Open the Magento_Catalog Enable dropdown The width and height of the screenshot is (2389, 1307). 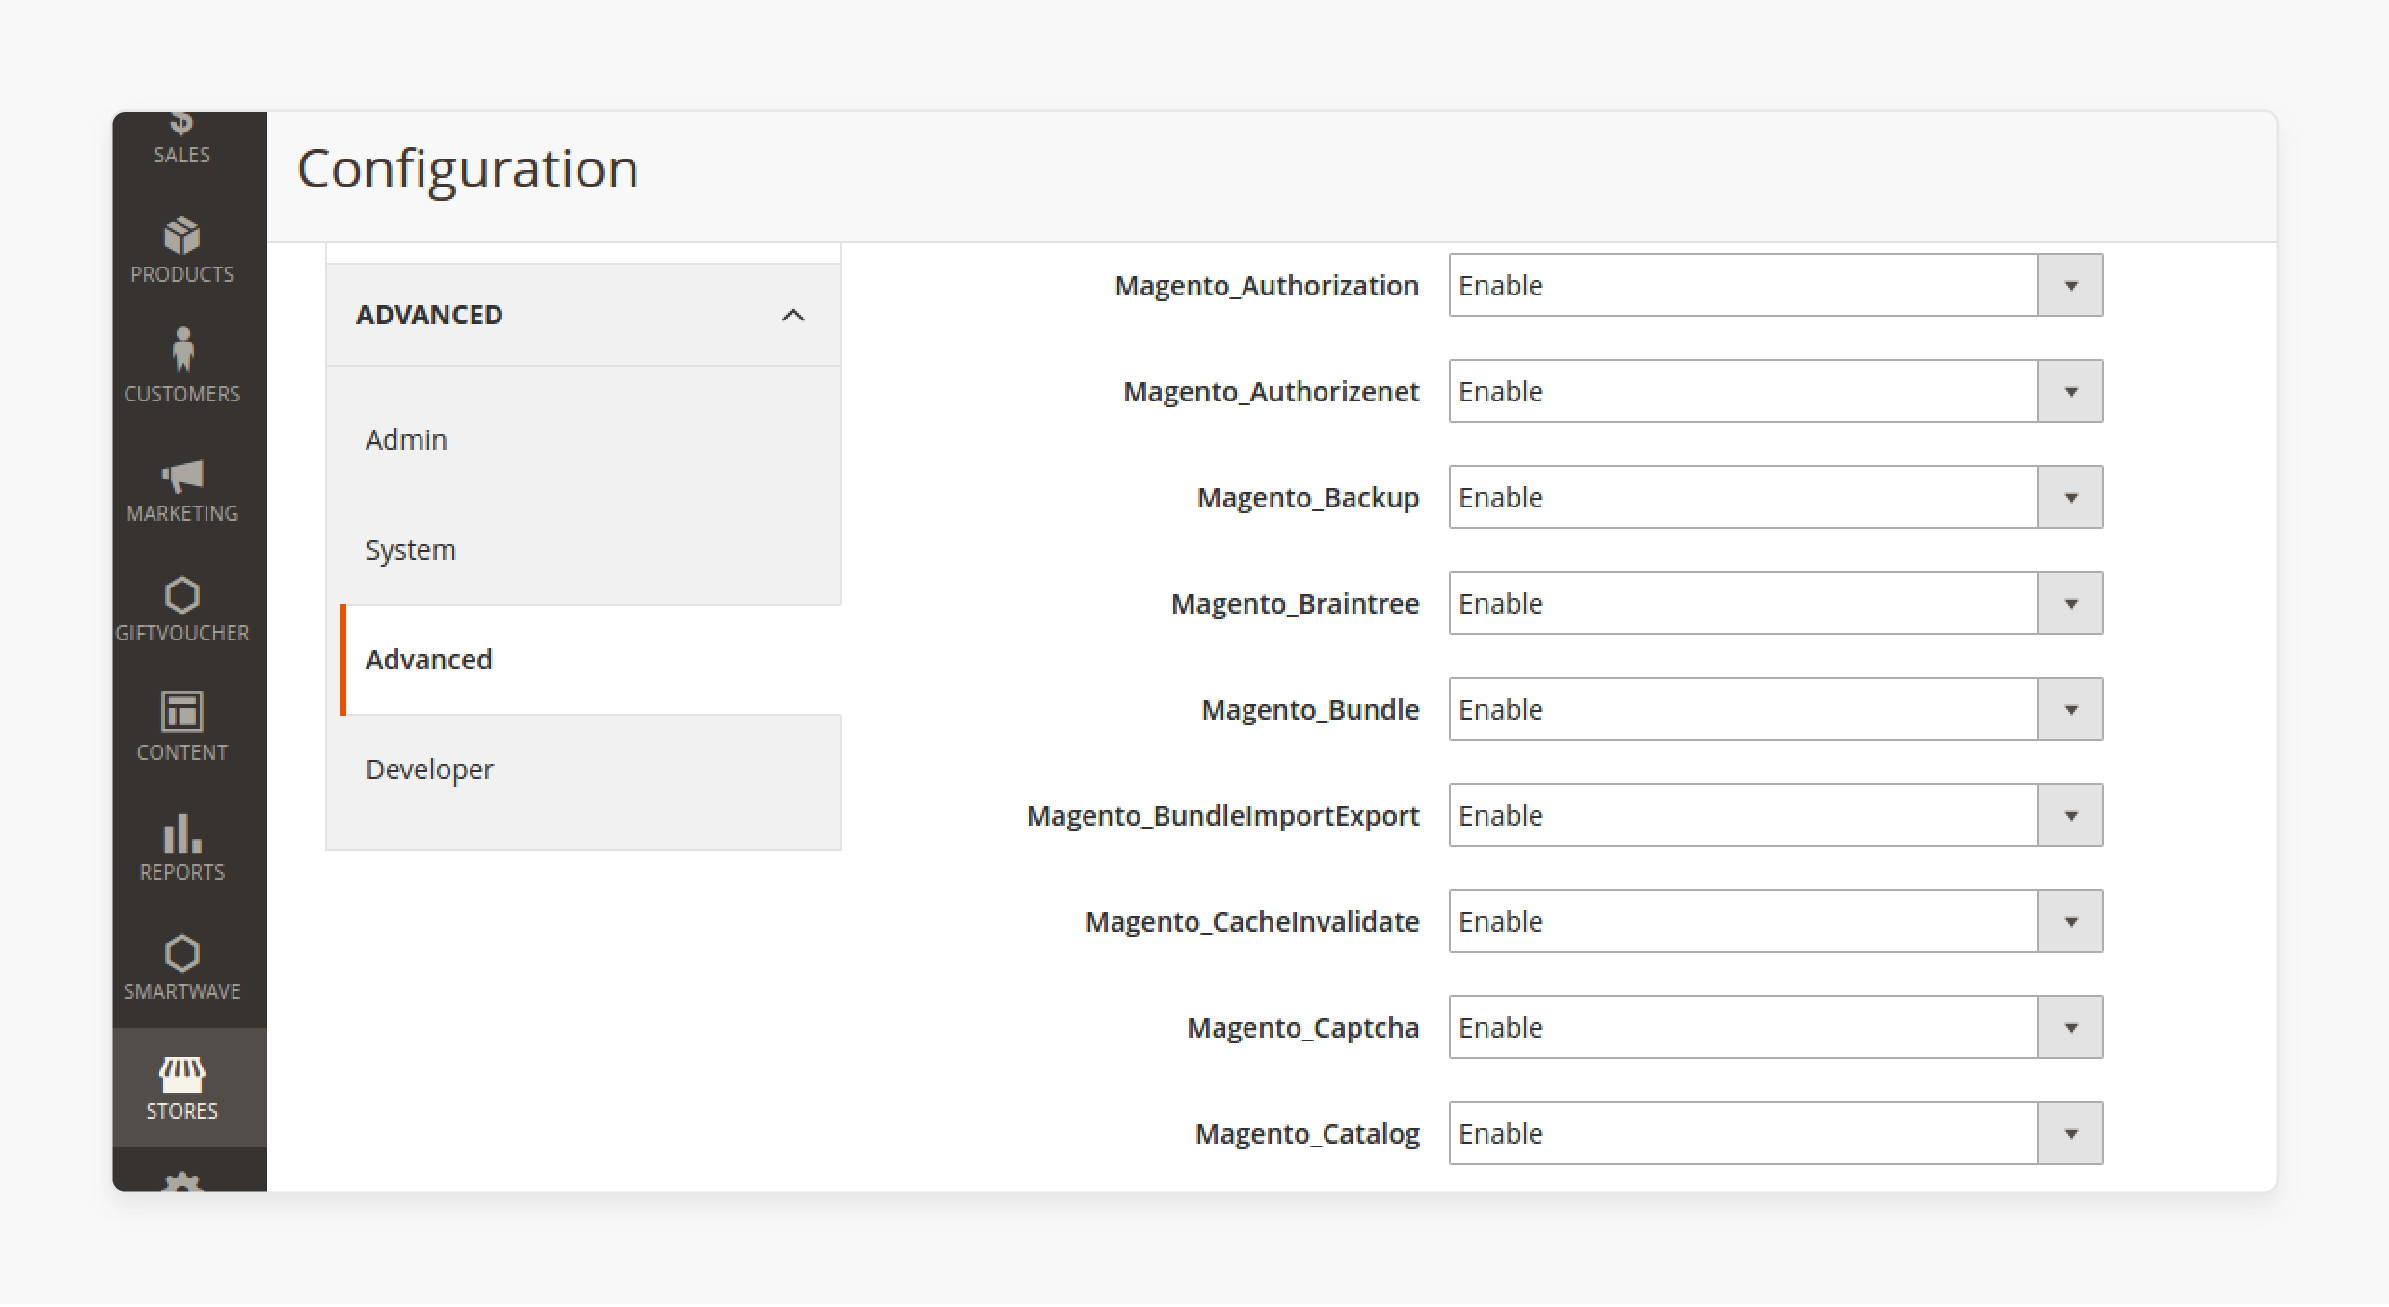coord(1776,1134)
